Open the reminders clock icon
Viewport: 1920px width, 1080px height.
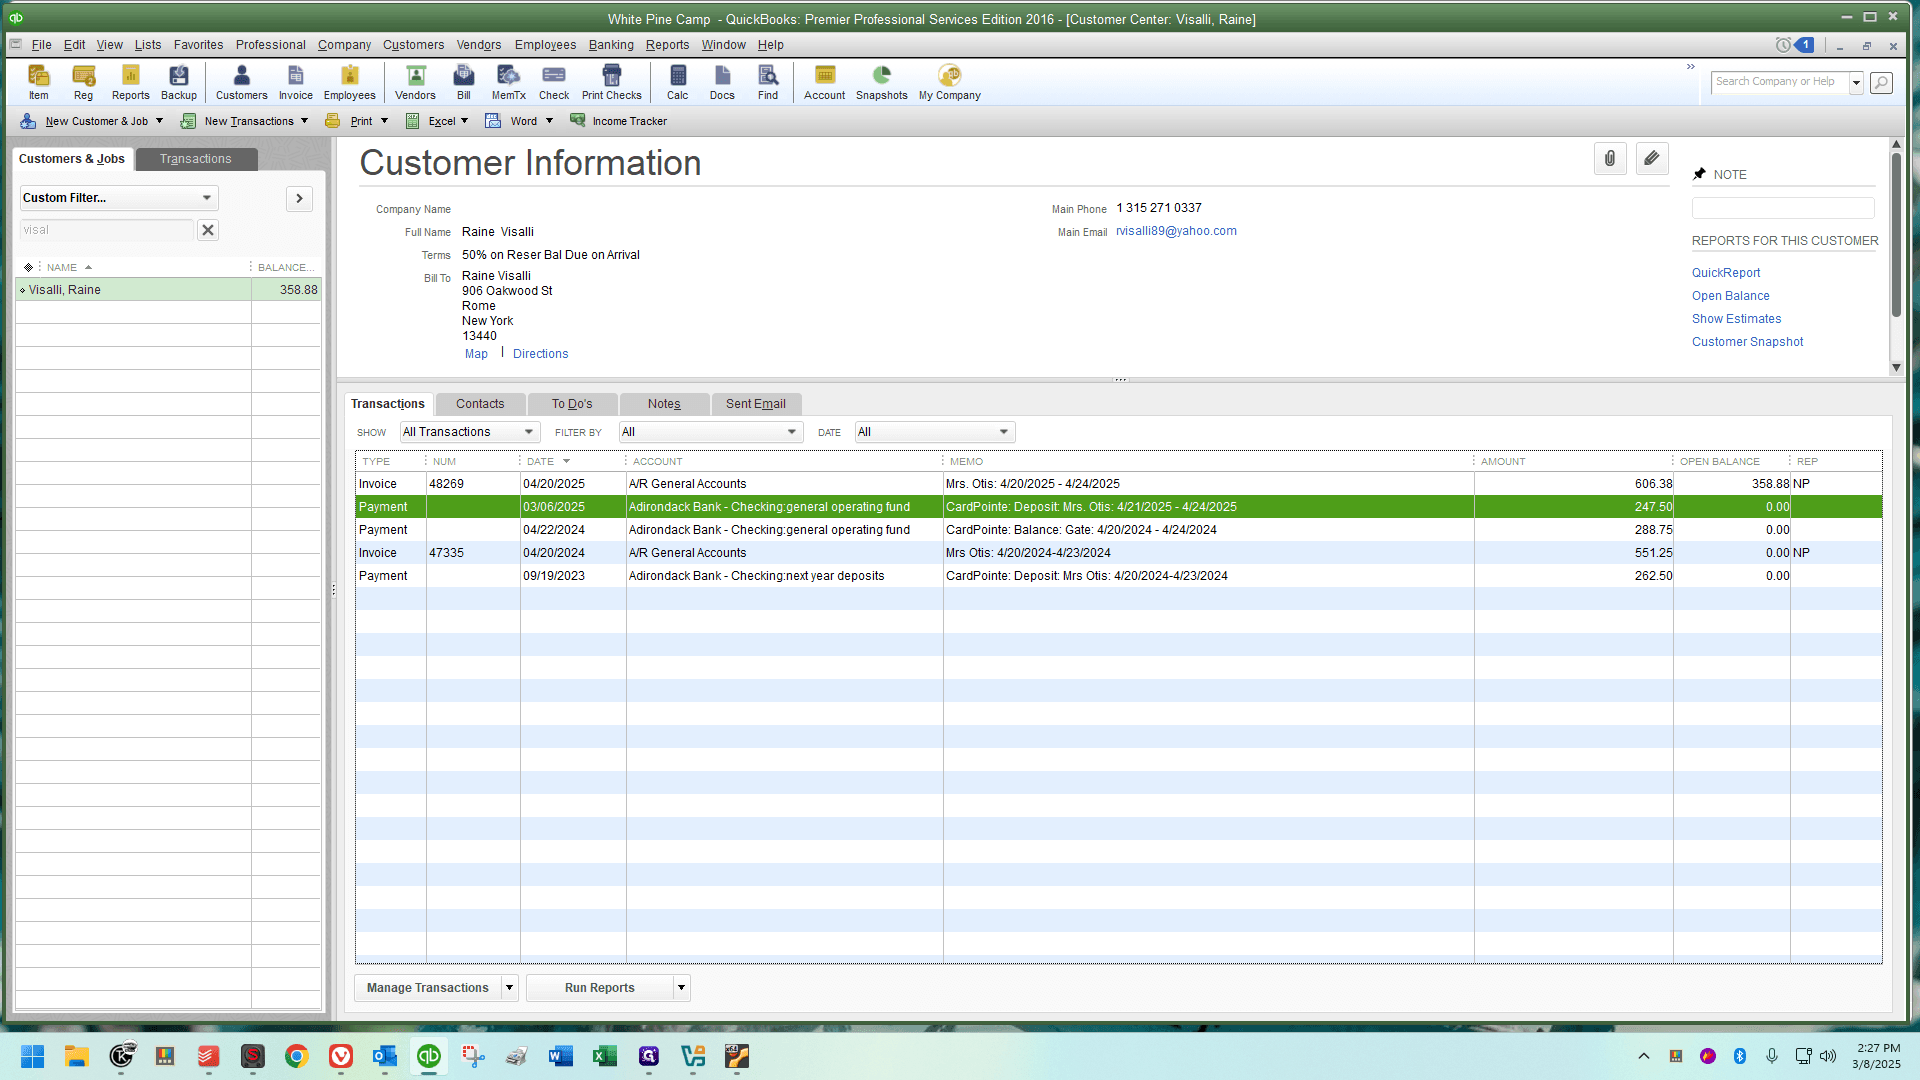1783,45
